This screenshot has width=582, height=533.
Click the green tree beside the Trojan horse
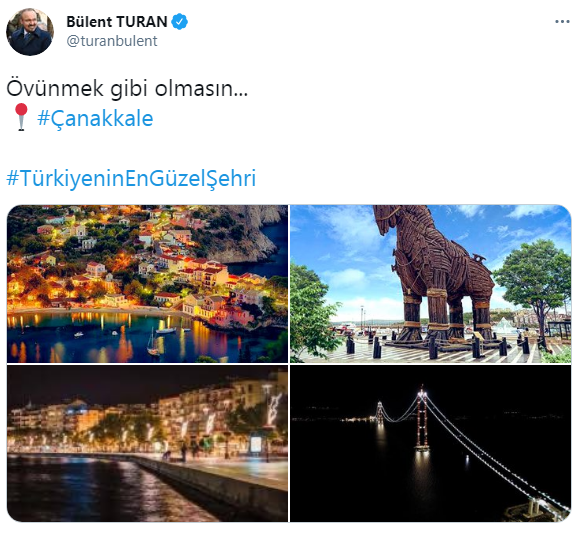(x=533, y=281)
